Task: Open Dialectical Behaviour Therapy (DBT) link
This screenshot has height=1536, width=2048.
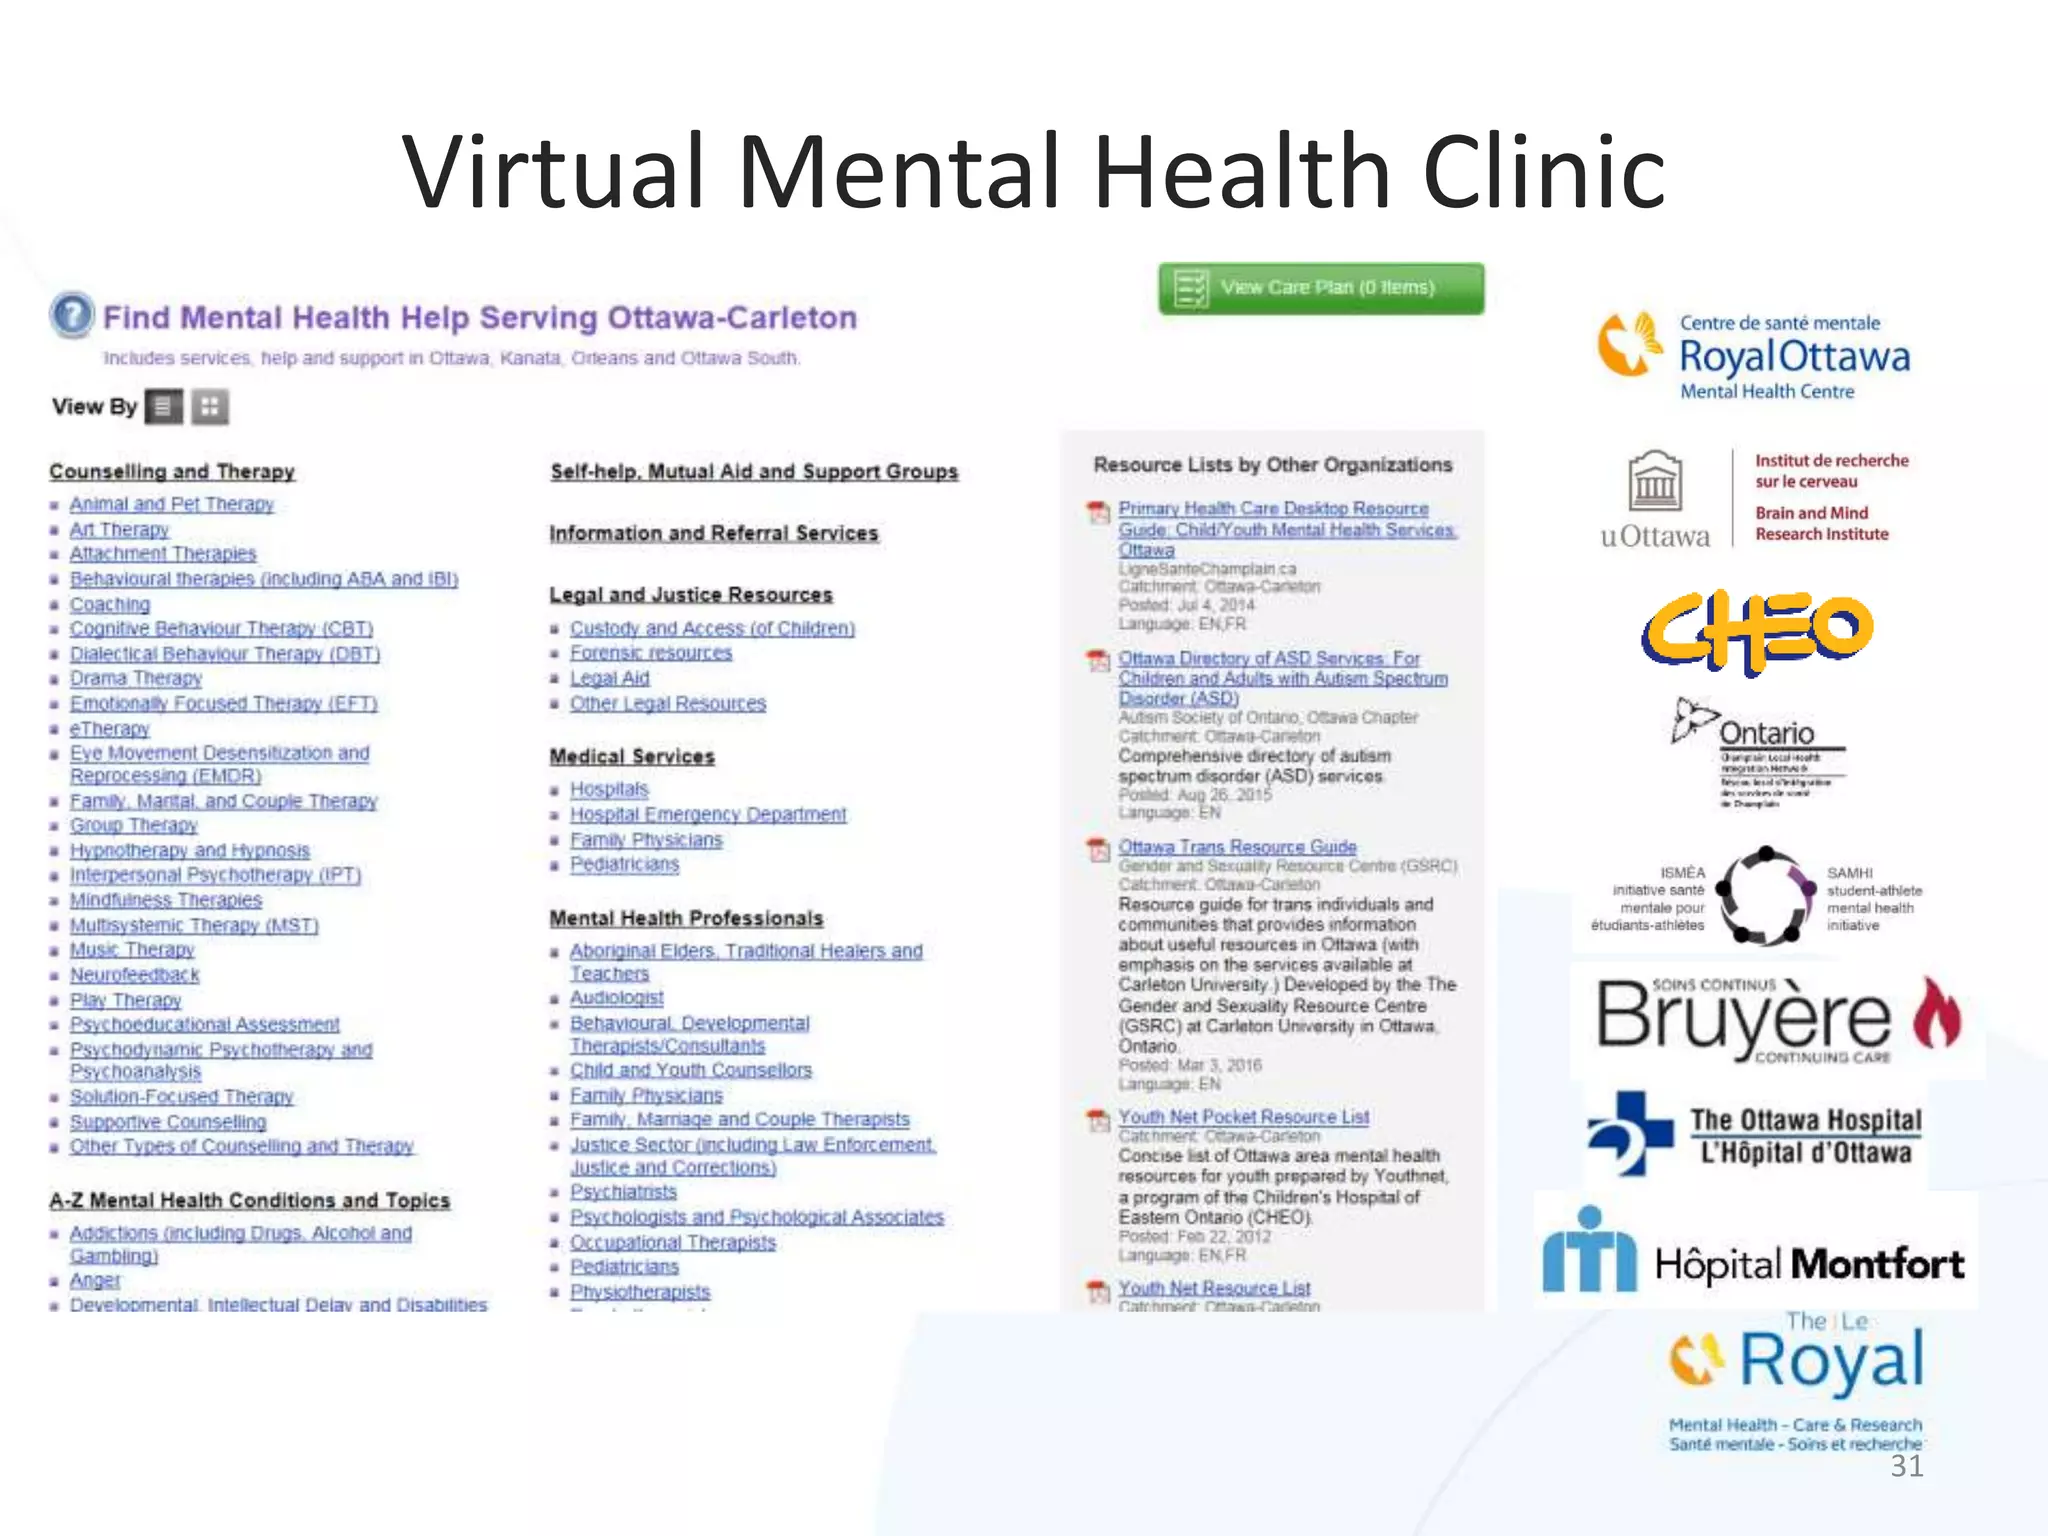Action: [x=225, y=654]
